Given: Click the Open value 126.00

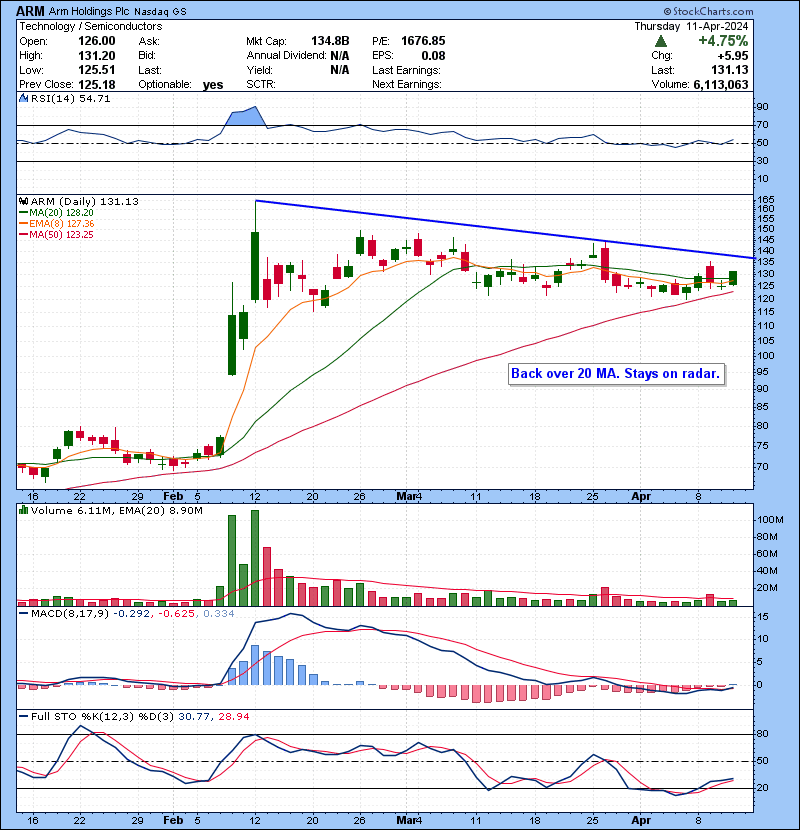Looking at the screenshot, I should point(96,41).
